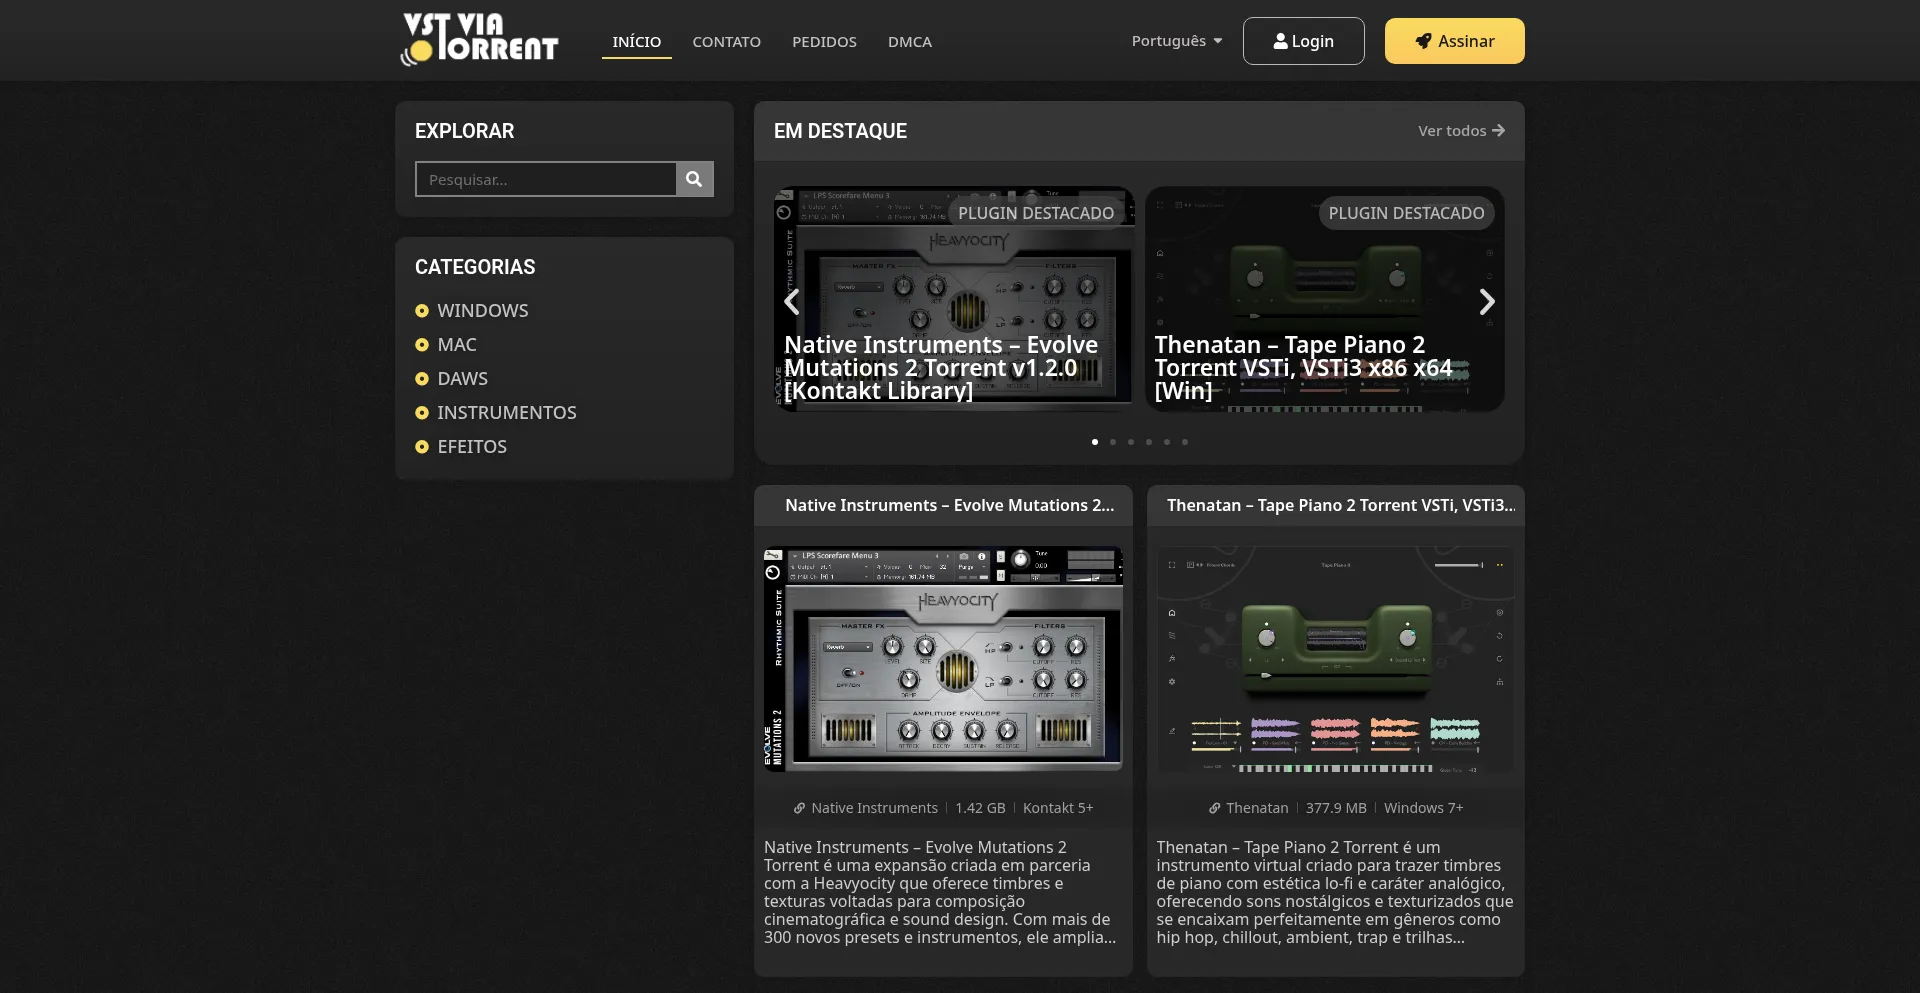Open the INSTRUMENTOS category

pyautogui.click(x=506, y=412)
